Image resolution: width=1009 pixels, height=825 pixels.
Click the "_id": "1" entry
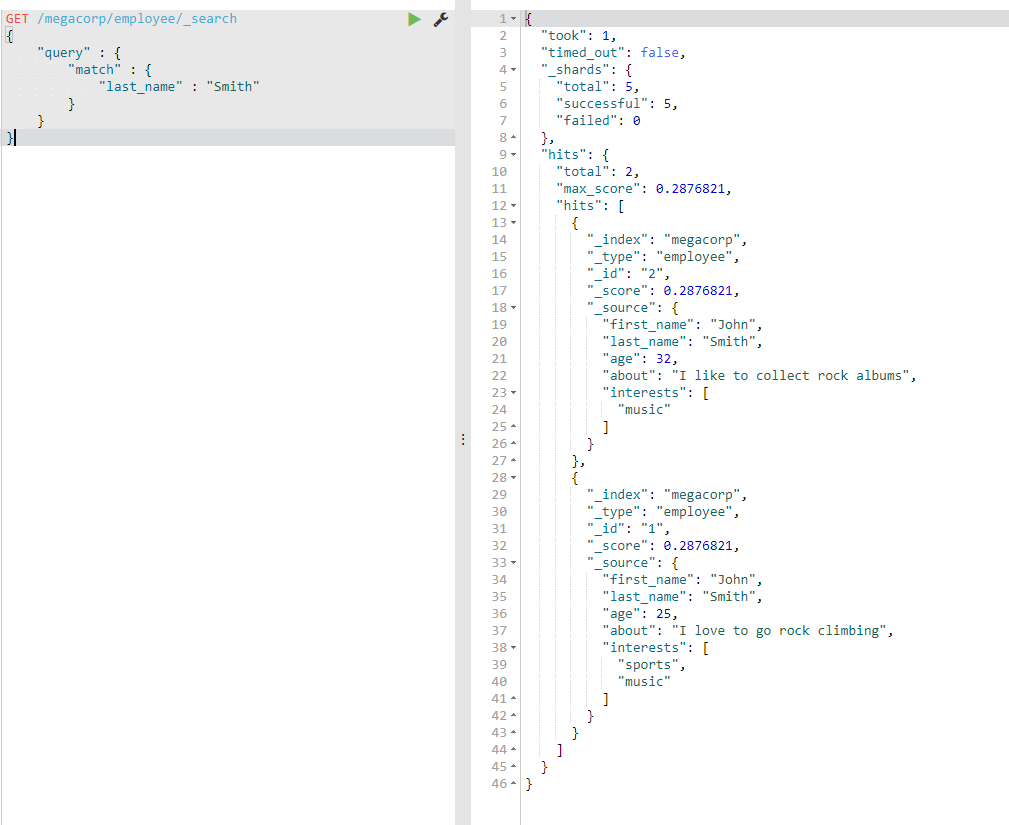coord(625,528)
